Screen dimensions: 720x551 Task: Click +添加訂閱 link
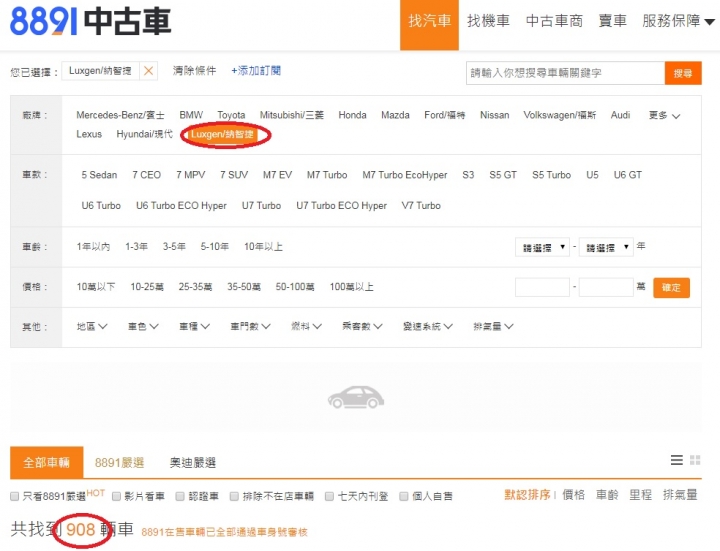[256, 71]
